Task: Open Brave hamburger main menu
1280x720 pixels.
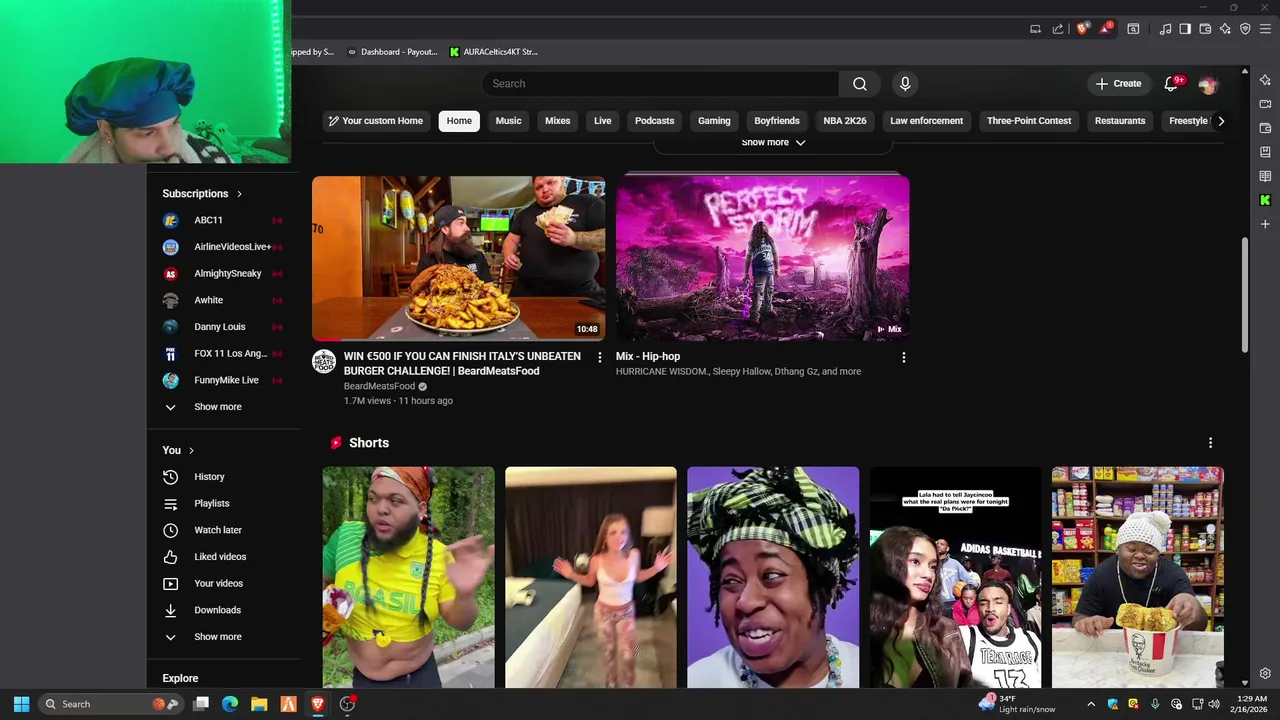Action: (x=1265, y=29)
